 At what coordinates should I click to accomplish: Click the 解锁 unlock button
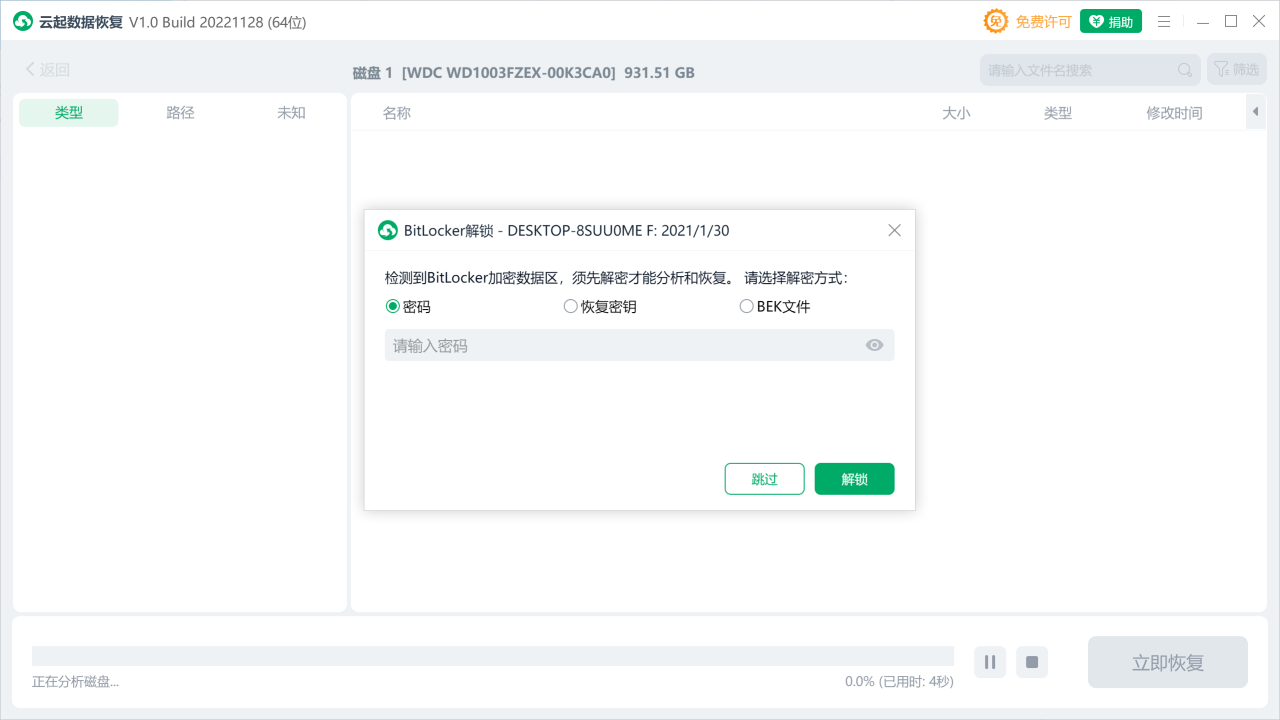click(x=854, y=478)
